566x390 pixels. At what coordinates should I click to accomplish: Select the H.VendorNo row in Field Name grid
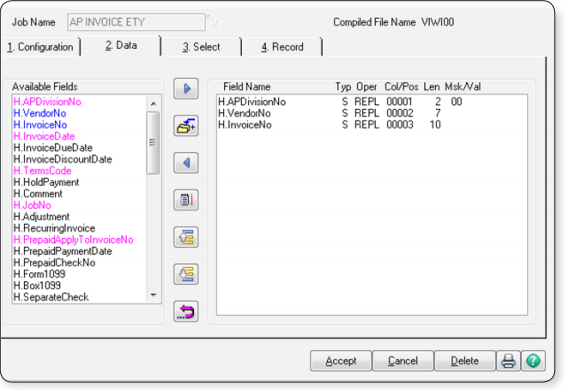[x=371, y=113]
